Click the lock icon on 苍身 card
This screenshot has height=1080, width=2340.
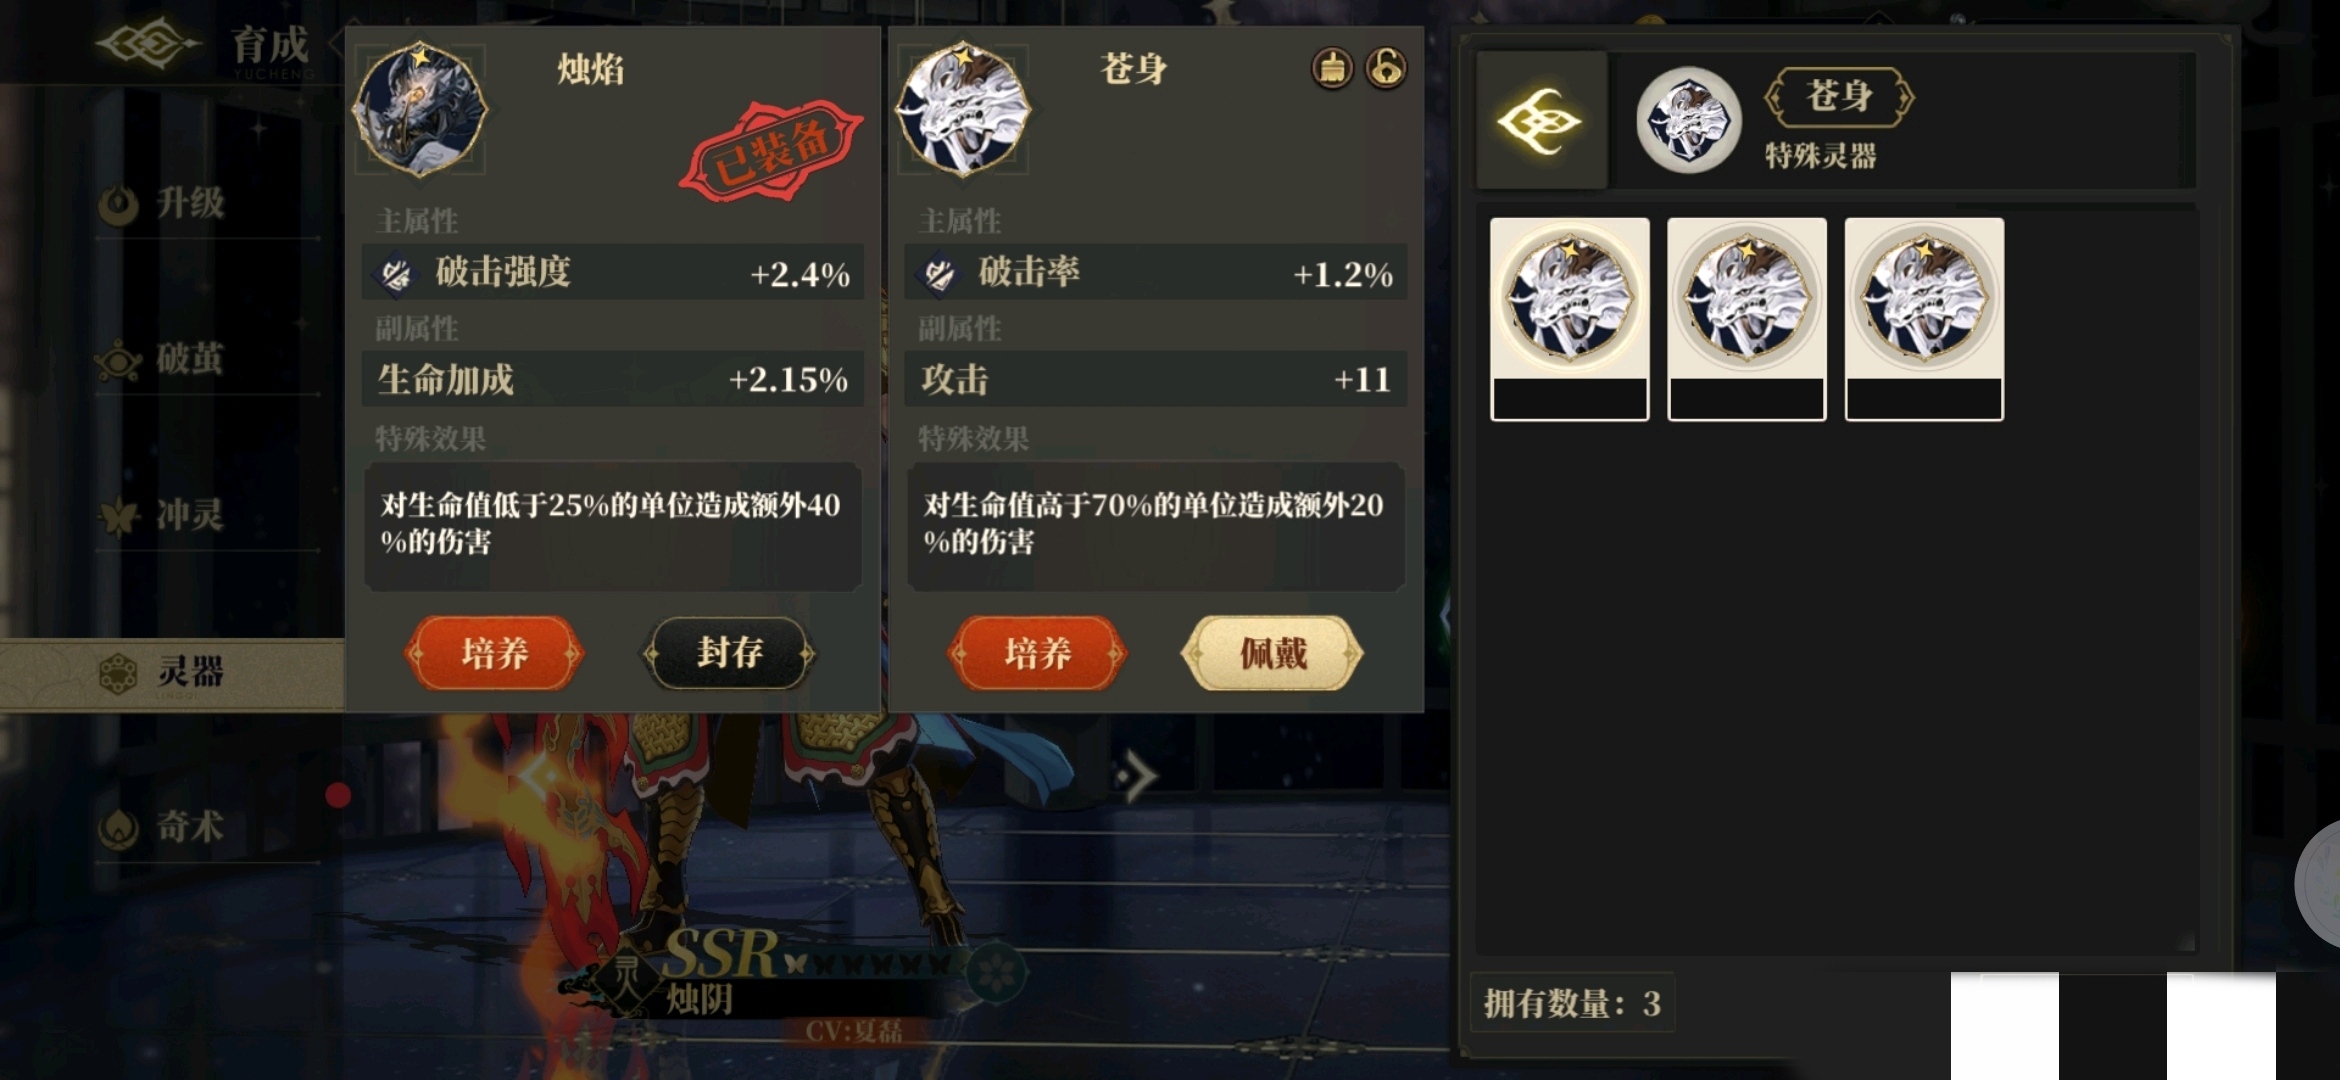[x=1386, y=69]
